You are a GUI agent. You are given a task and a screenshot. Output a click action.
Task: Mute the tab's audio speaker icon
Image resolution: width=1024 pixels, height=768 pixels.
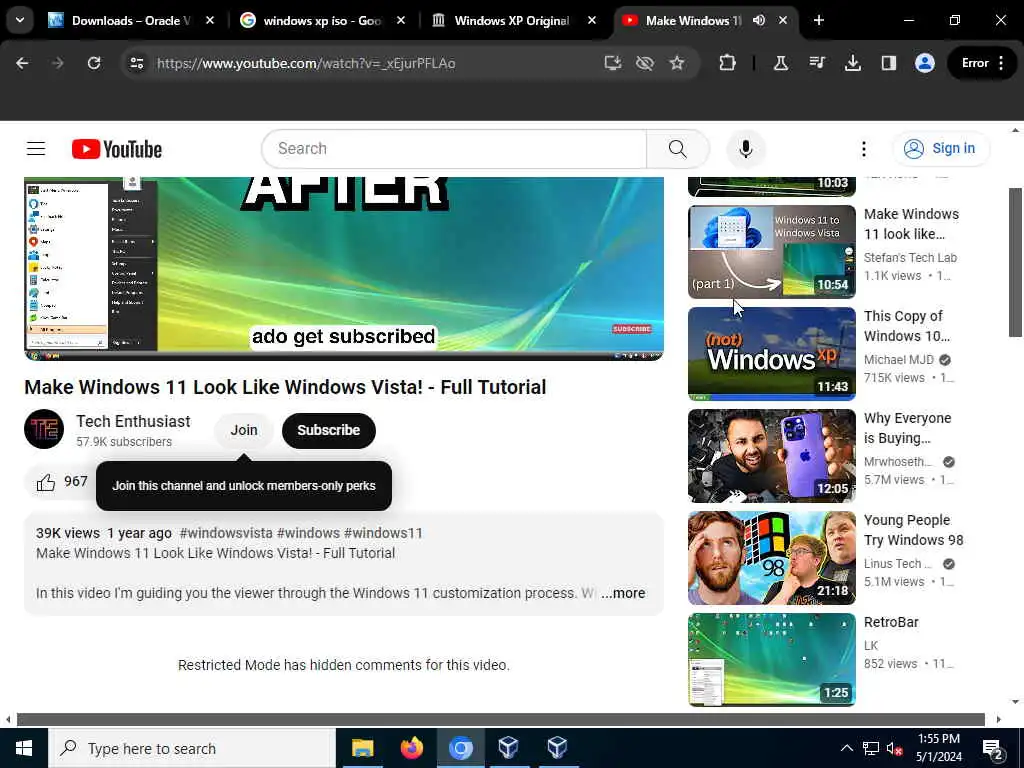[x=758, y=20]
